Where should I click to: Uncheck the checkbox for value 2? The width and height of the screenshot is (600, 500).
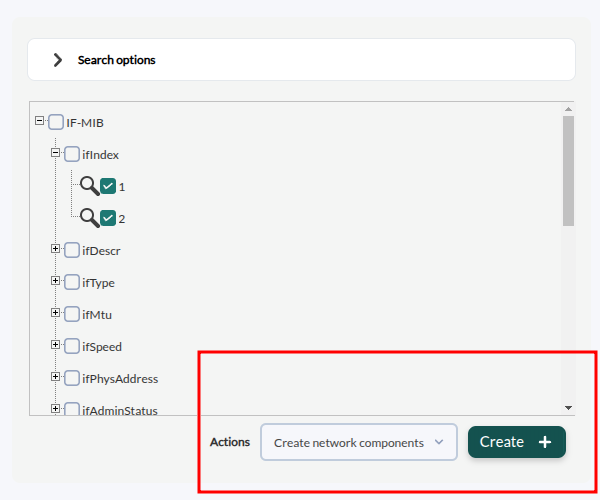click(108, 218)
